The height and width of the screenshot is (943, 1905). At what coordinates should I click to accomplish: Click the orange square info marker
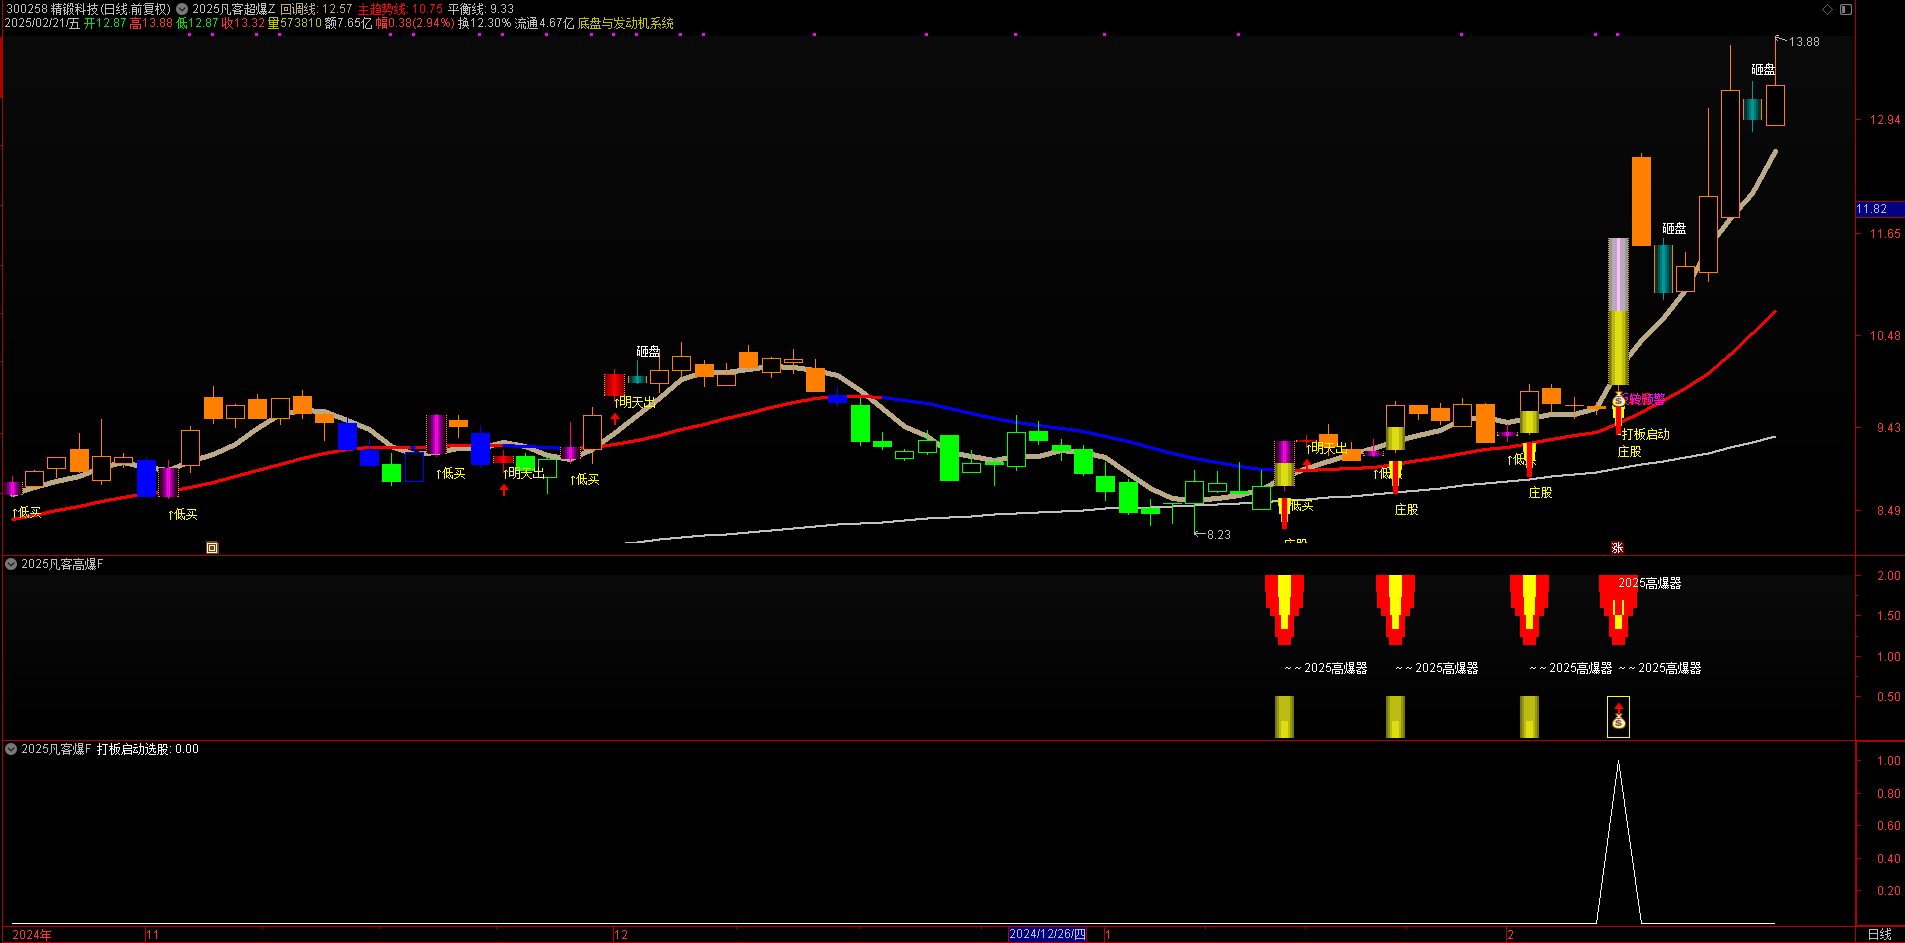pos(212,547)
